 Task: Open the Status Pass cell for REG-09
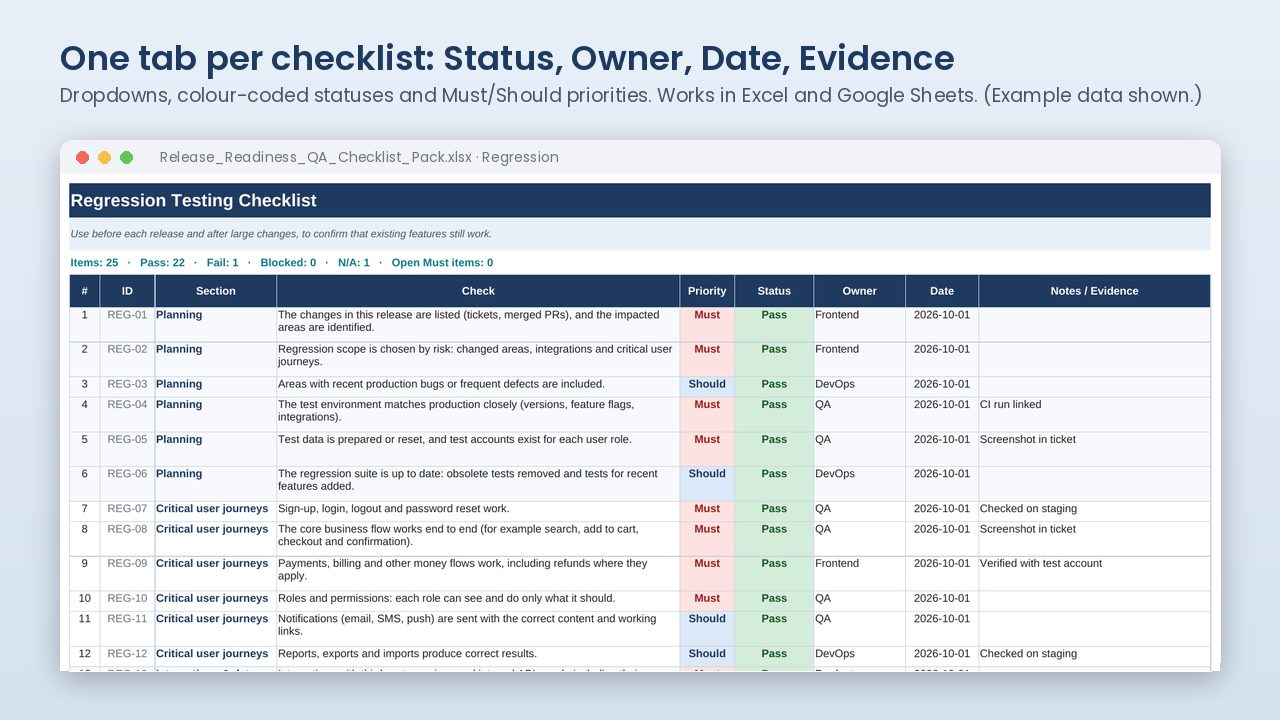774,573
